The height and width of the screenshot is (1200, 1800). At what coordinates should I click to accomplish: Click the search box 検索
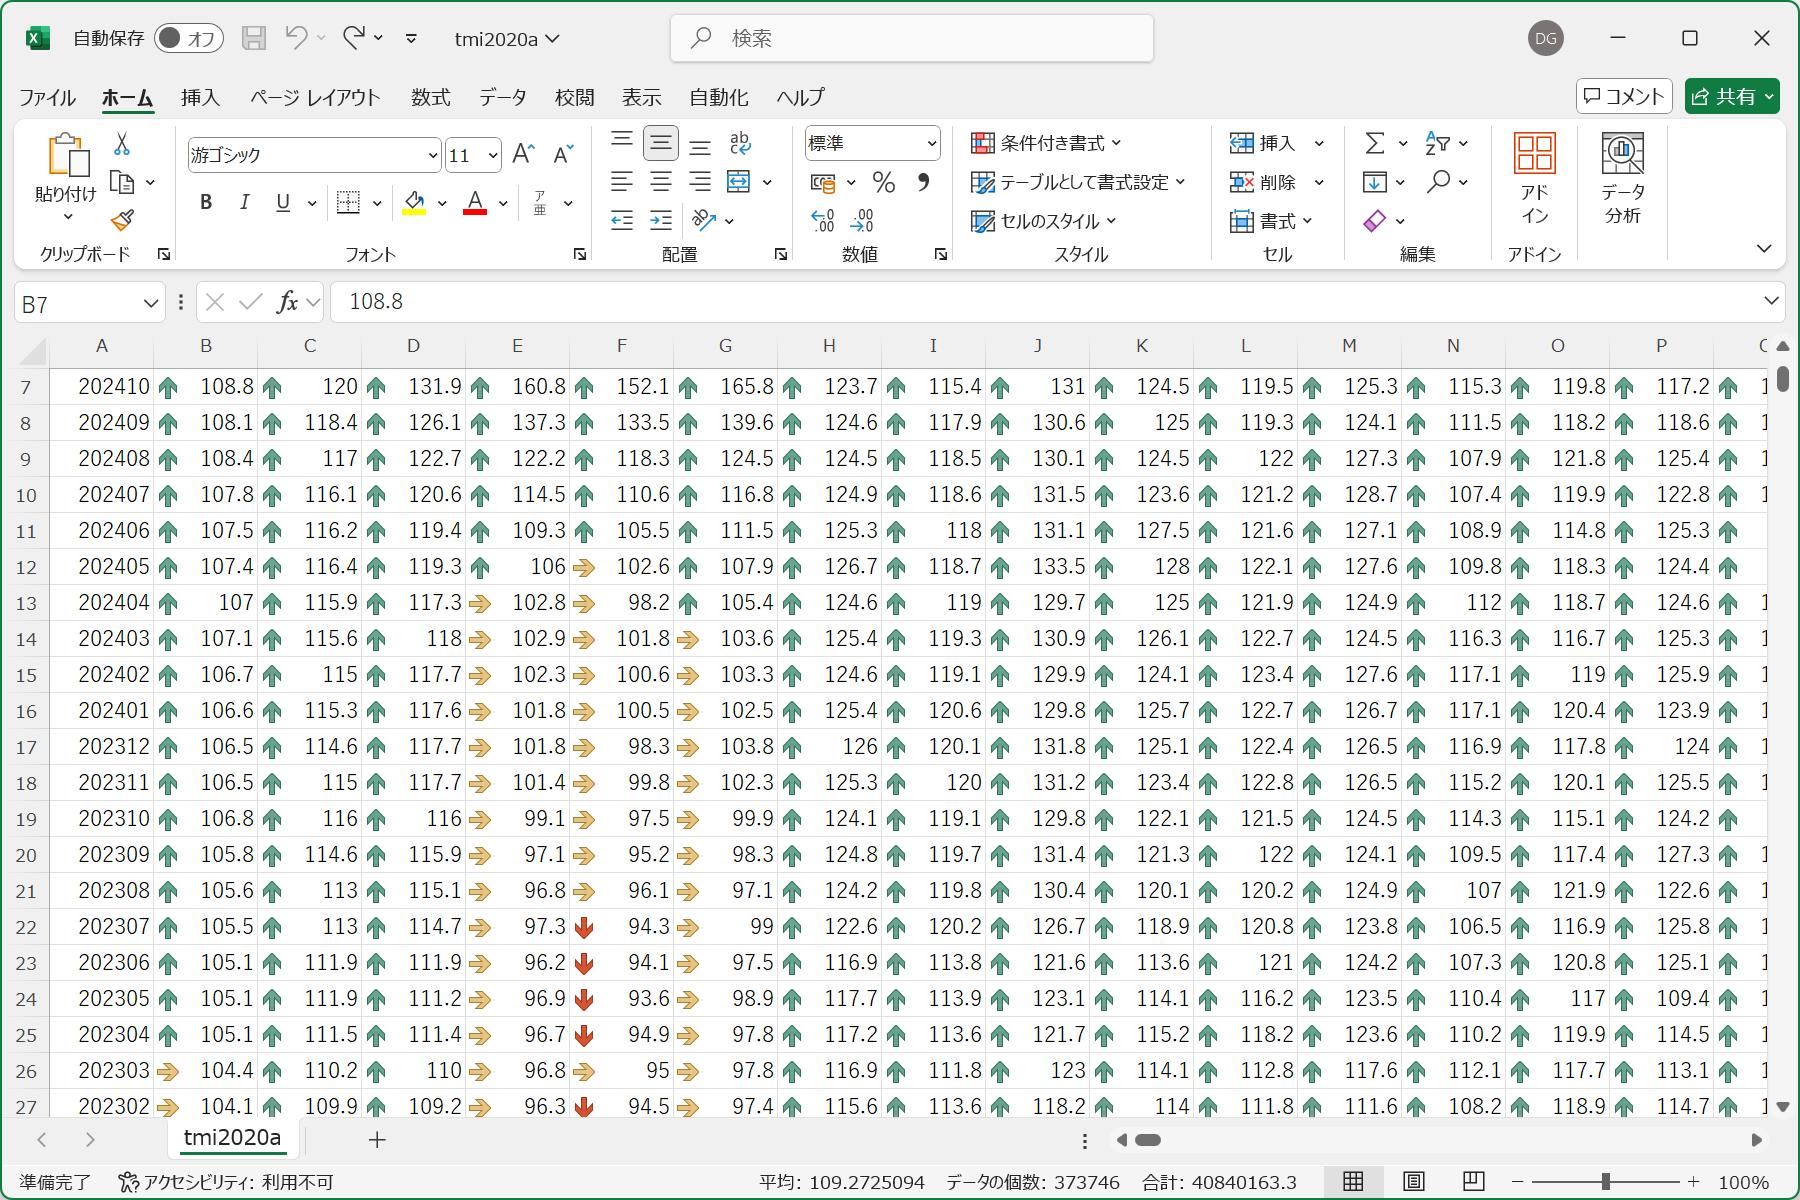click(912, 38)
